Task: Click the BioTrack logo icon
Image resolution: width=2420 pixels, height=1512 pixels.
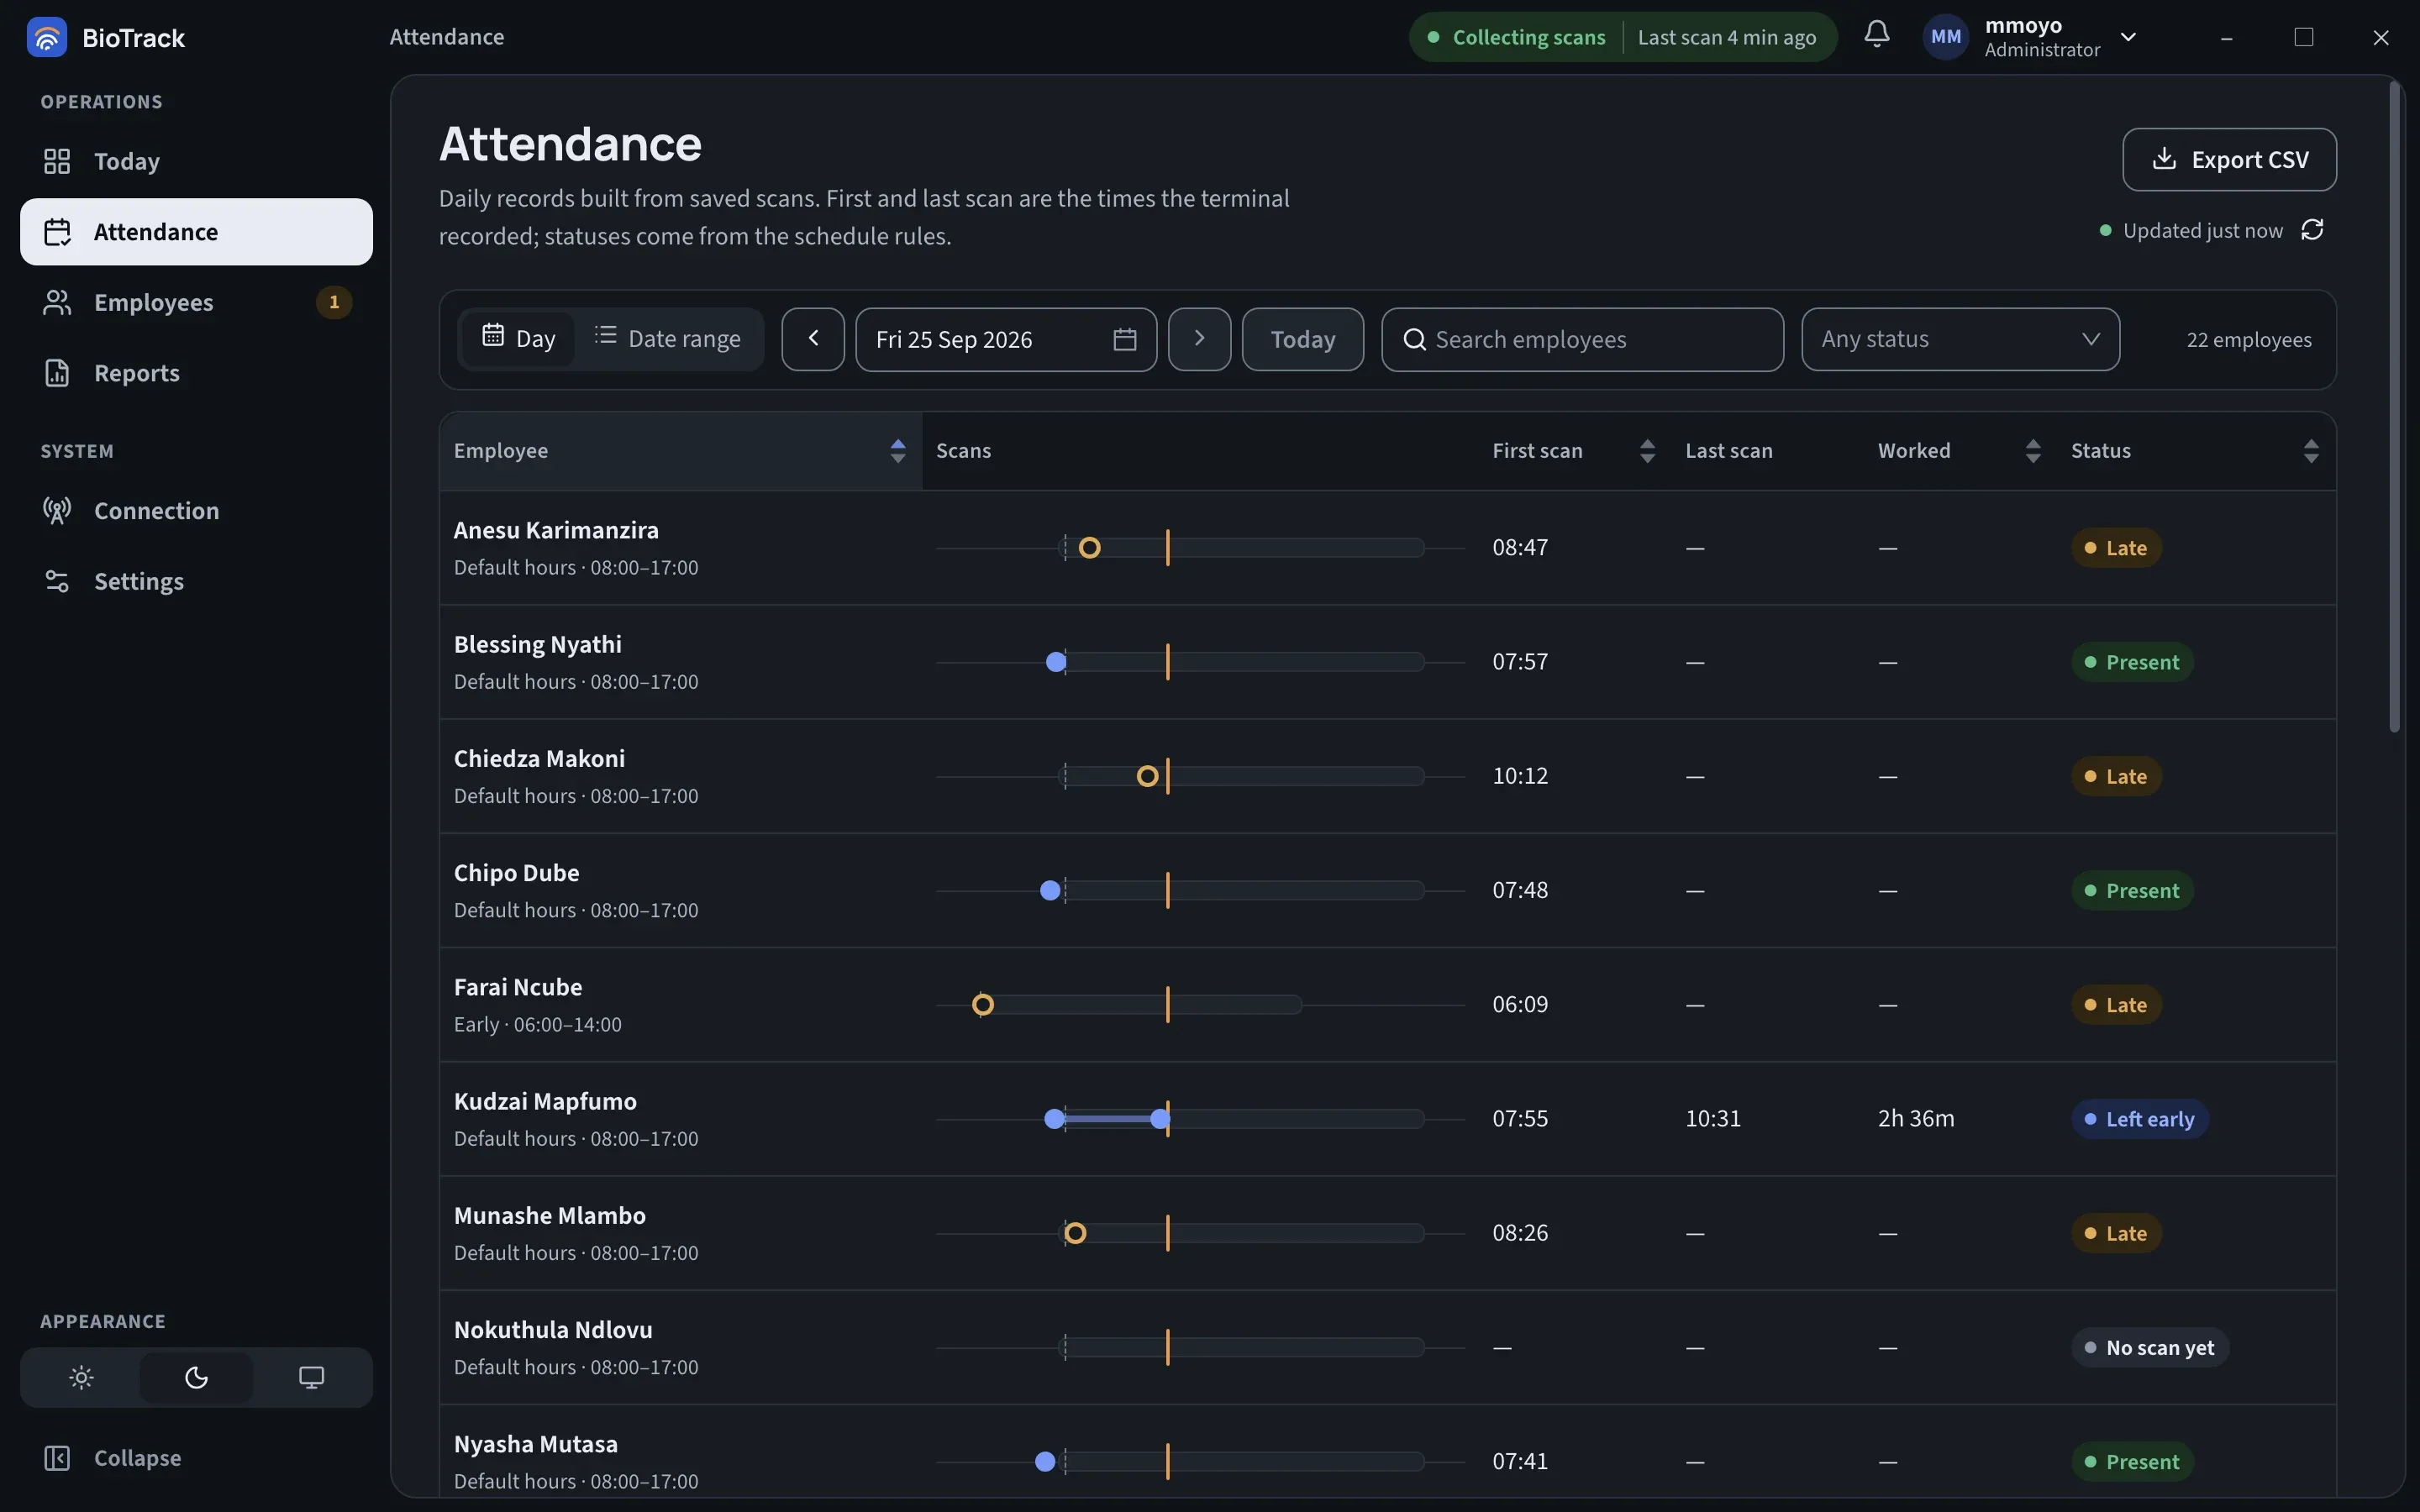Action: (x=47, y=37)
